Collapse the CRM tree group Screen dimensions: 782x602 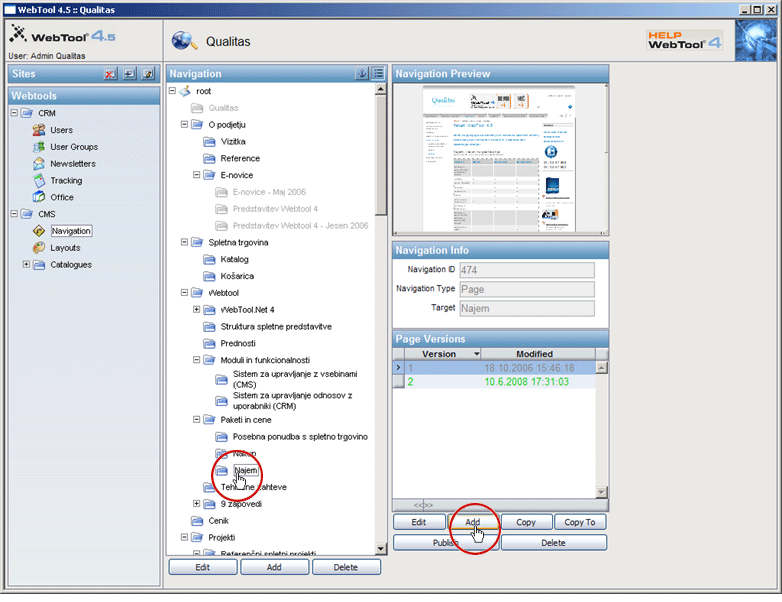pyautogui.click(x=14, y=113)
